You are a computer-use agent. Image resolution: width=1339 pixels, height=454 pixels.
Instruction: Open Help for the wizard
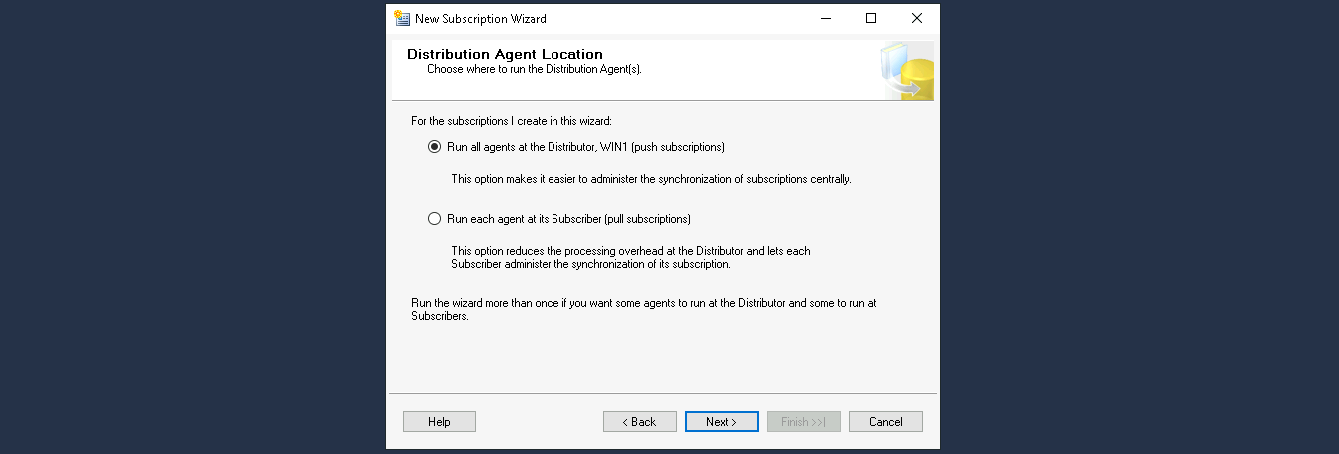coord(439,422)
